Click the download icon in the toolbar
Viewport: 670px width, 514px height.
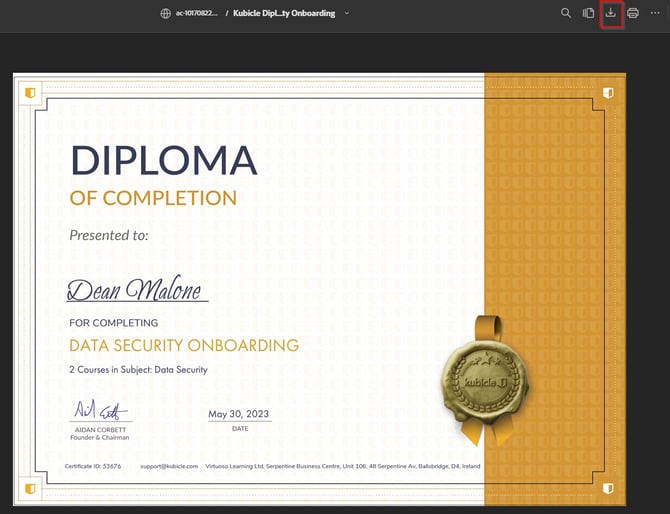[611, 13]
